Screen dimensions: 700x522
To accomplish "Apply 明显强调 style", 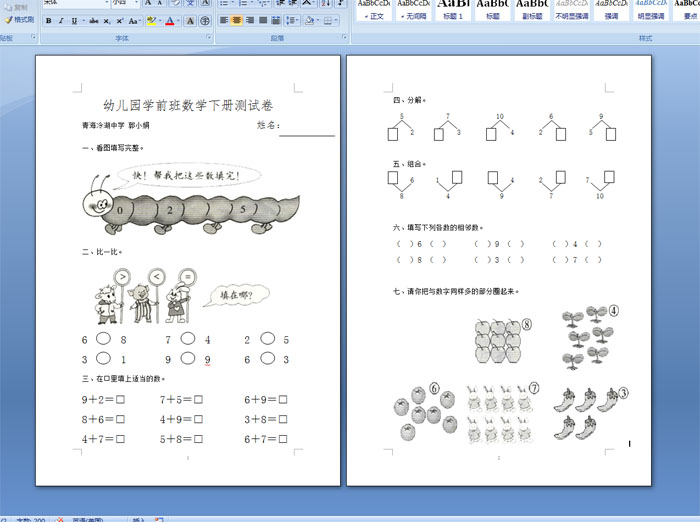I will pyautogui.click(x=651, y=10).
